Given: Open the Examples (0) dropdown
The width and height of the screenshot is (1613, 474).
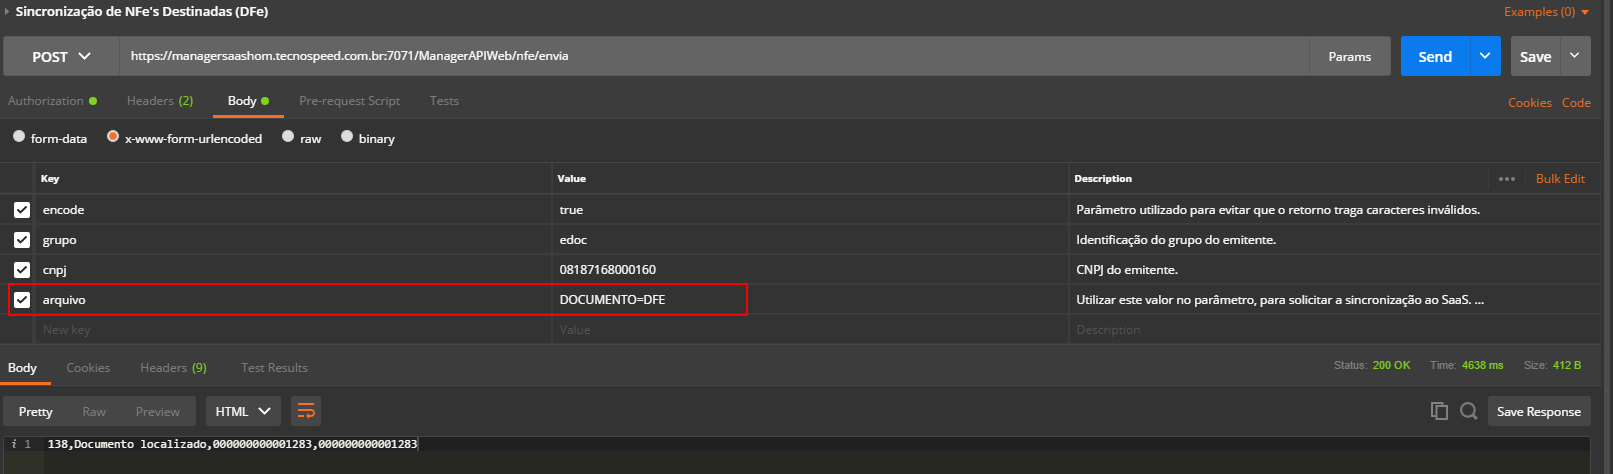Looking at the screenshot, I should (1546, 12).
